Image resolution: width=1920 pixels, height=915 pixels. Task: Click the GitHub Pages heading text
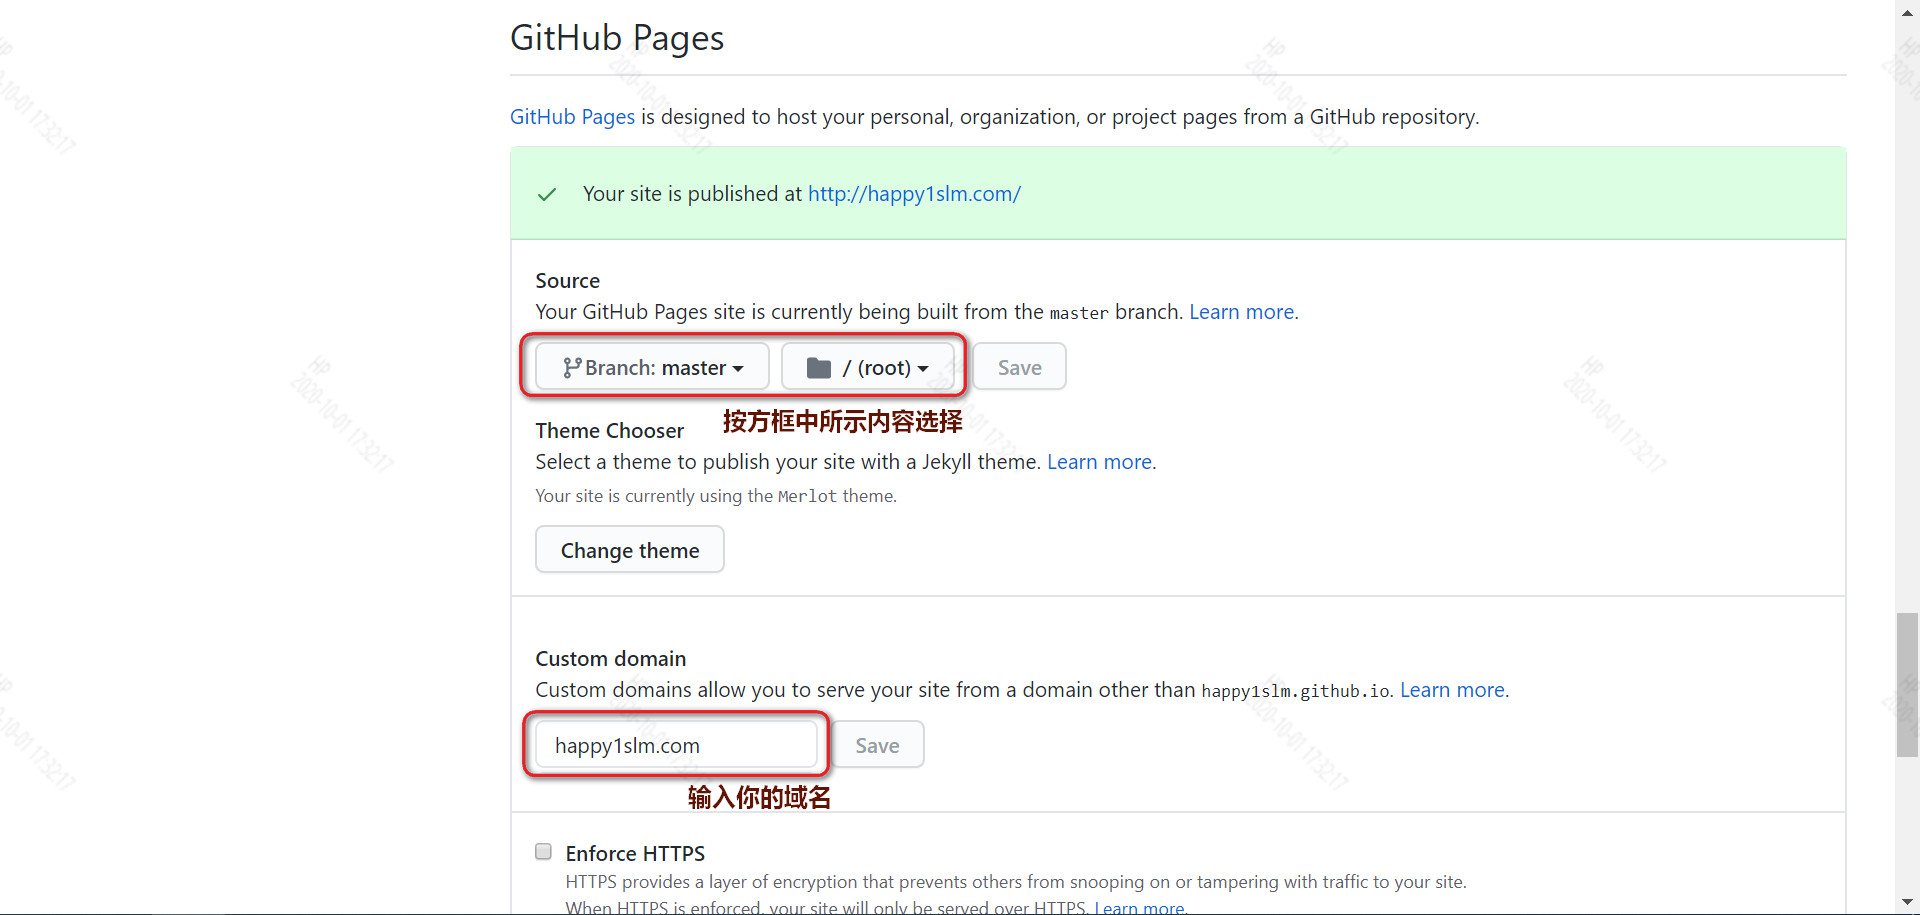617,38
